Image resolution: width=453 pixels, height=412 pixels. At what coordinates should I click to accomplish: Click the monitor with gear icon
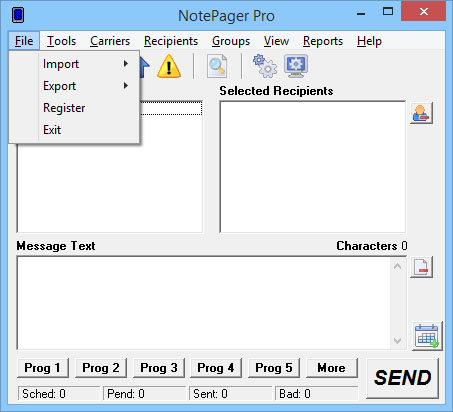tap(296, 66)
